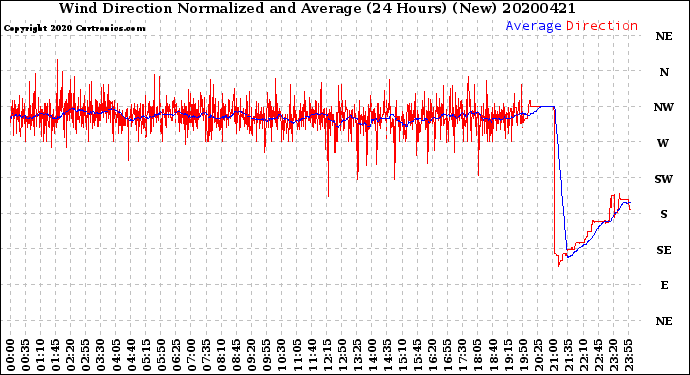
Task: Click the 21:00 time label
Action: (553, 355)
